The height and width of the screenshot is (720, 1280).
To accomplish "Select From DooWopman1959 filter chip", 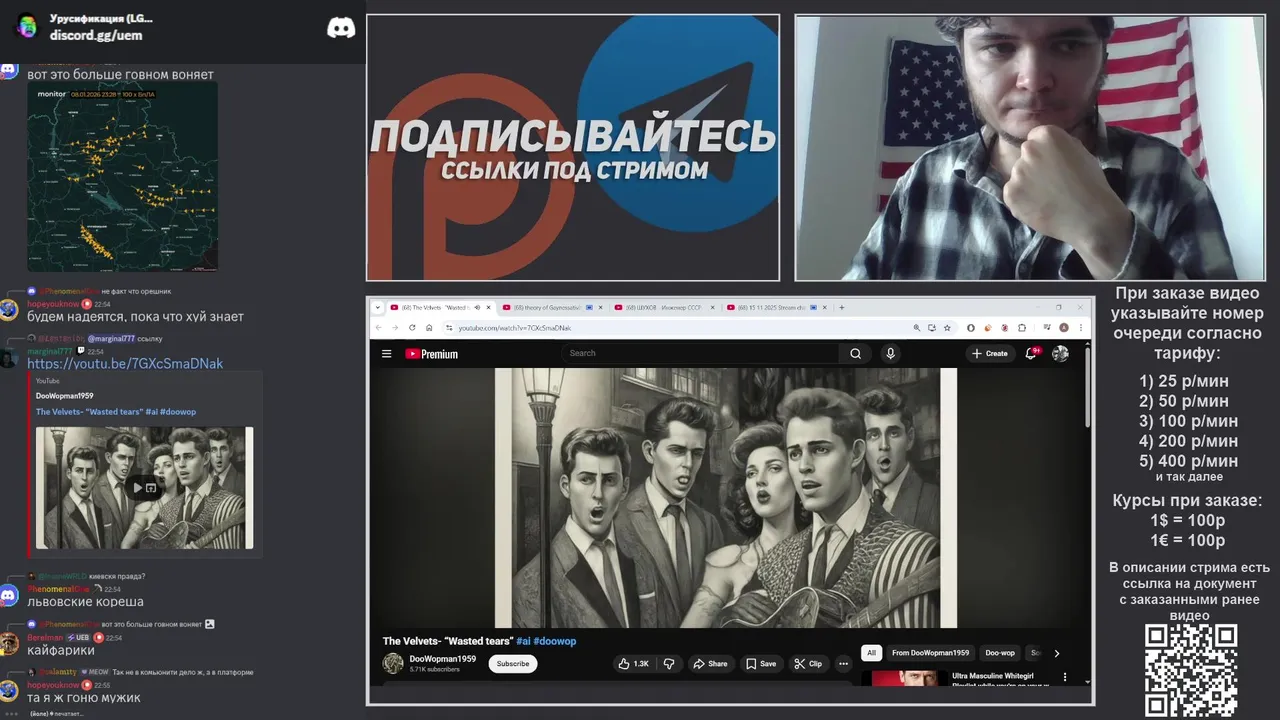I will coord(930,653).
